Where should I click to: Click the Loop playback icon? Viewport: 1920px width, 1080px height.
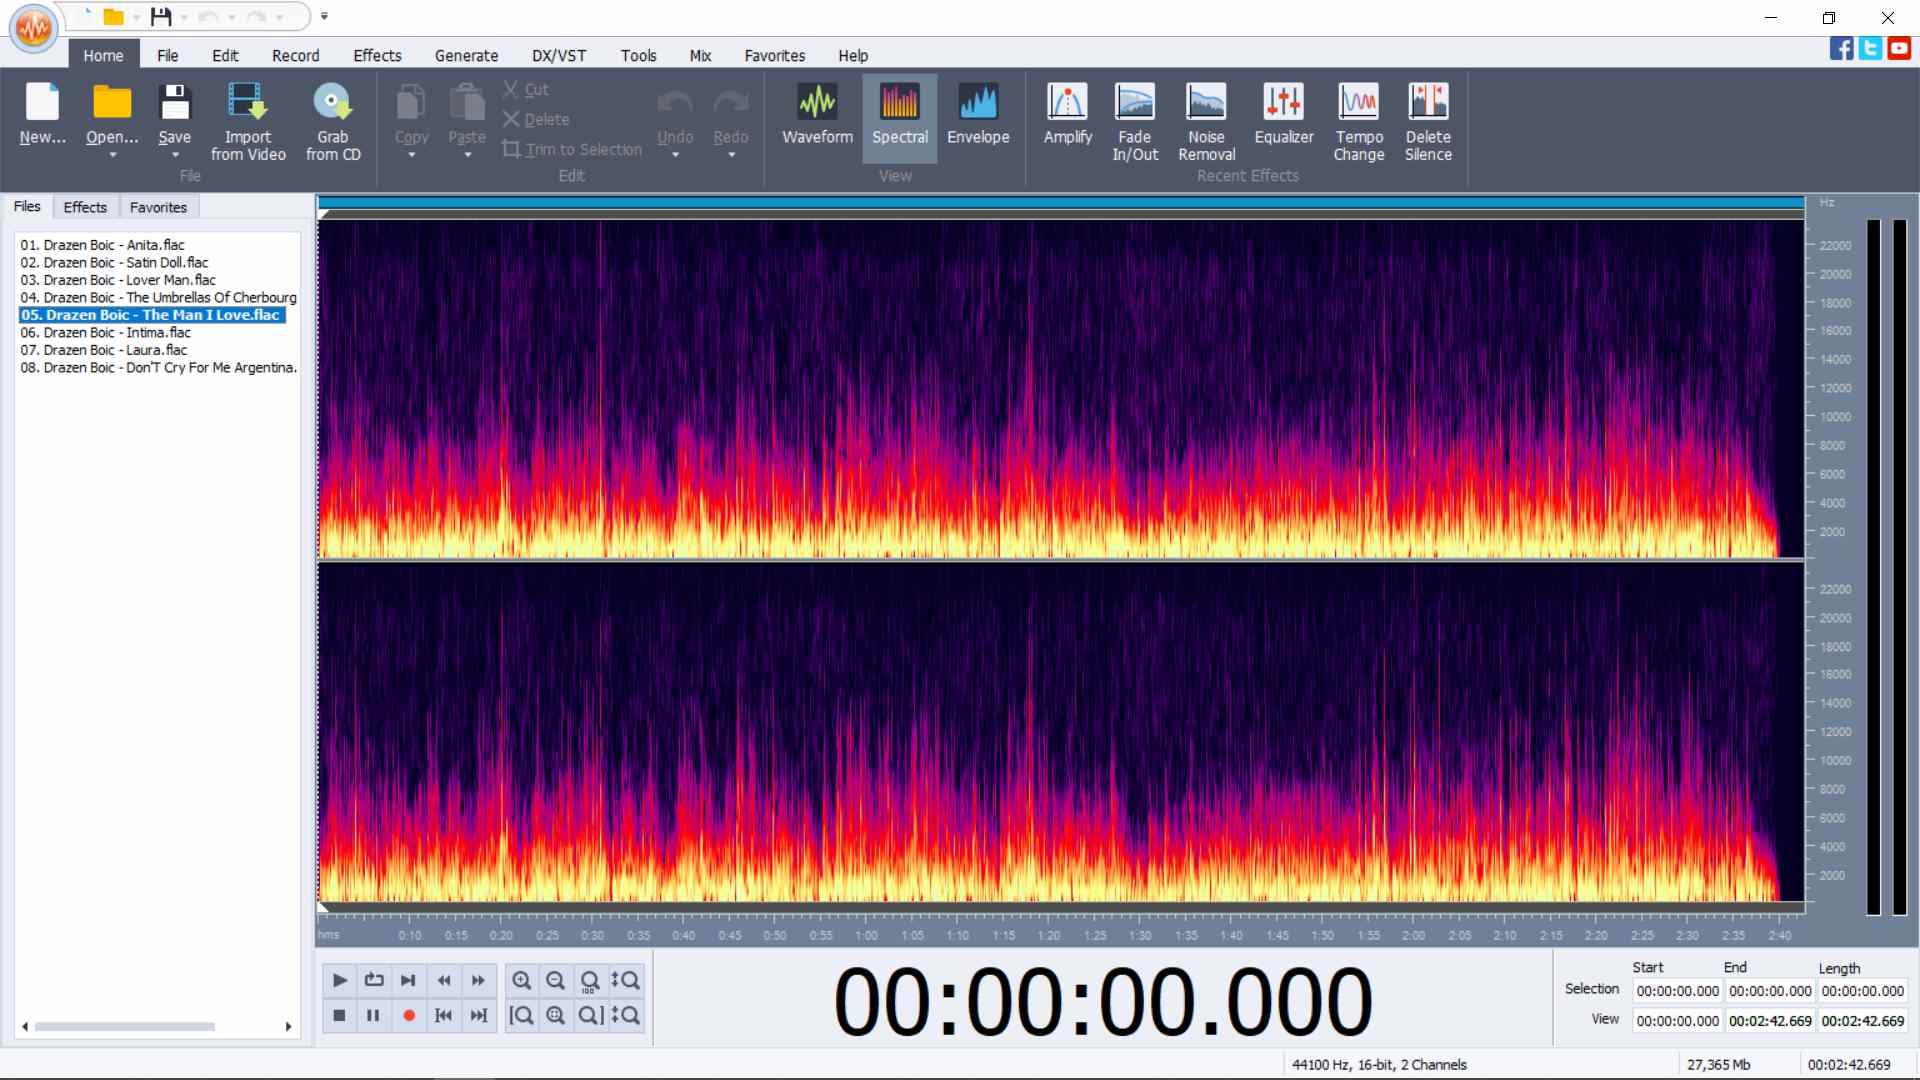[374, 980]
